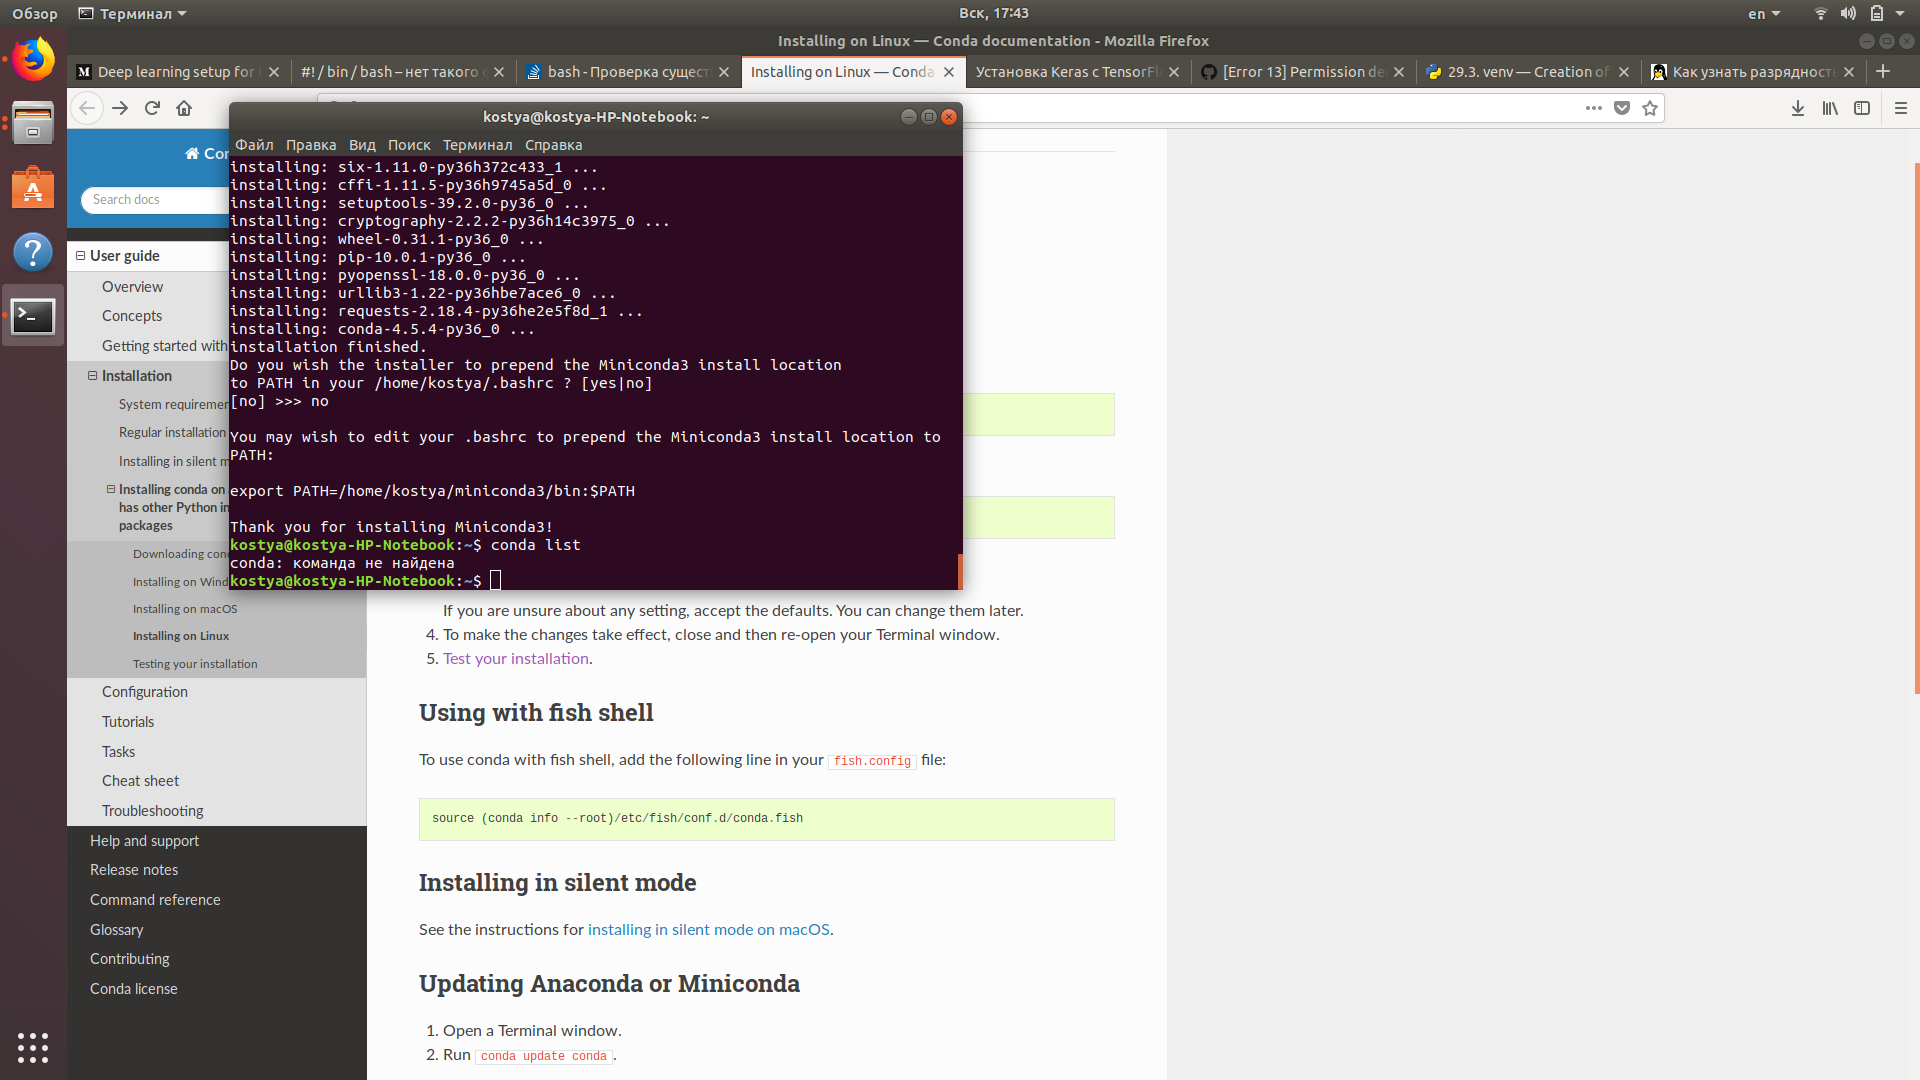
Task: Open Firefox library icon
Action: pos(1830,108)
